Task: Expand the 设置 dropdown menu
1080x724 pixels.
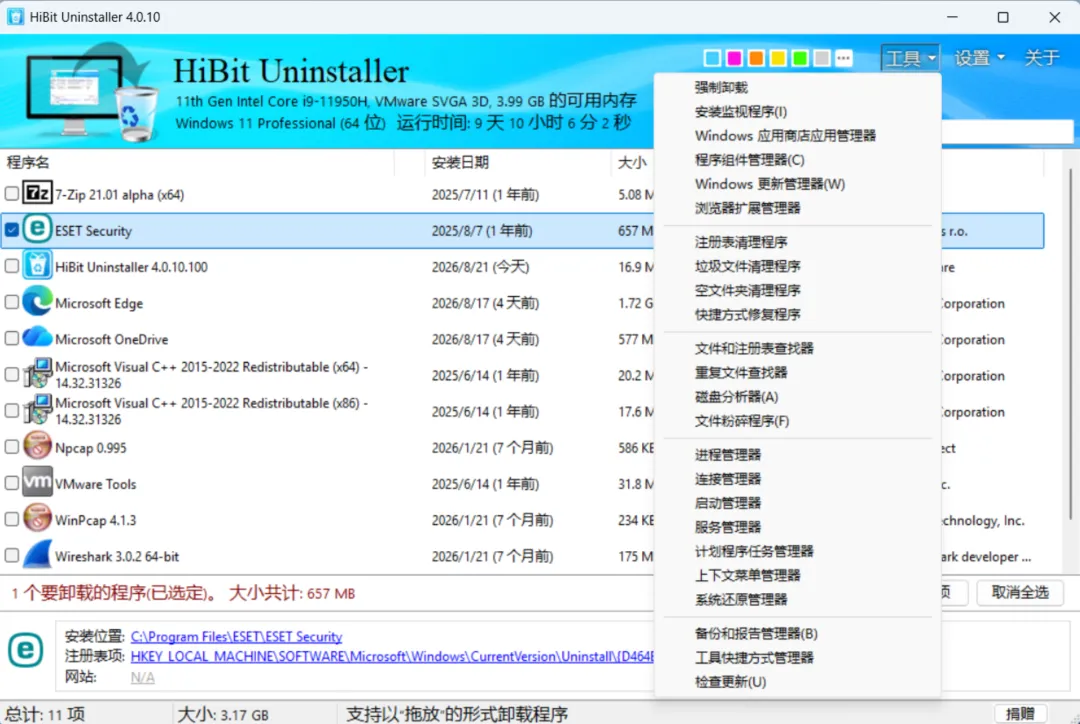Action: point(979,59)
